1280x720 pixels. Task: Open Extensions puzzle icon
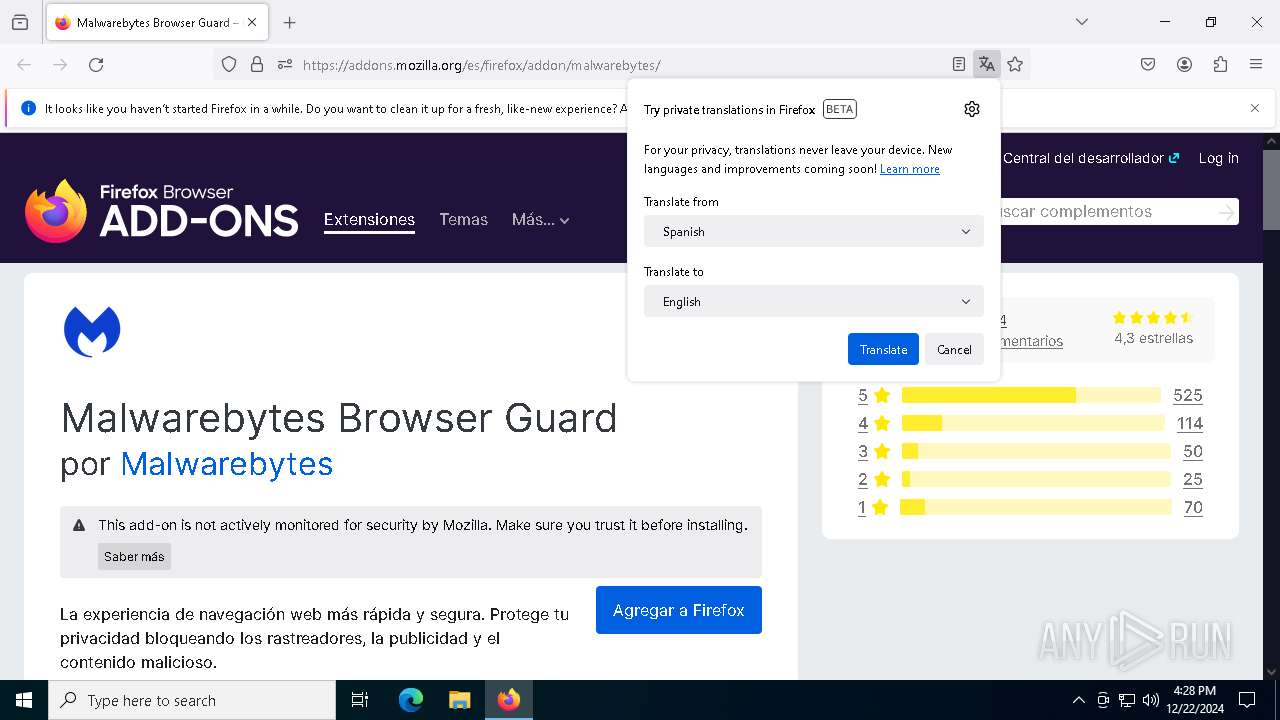1220,65
